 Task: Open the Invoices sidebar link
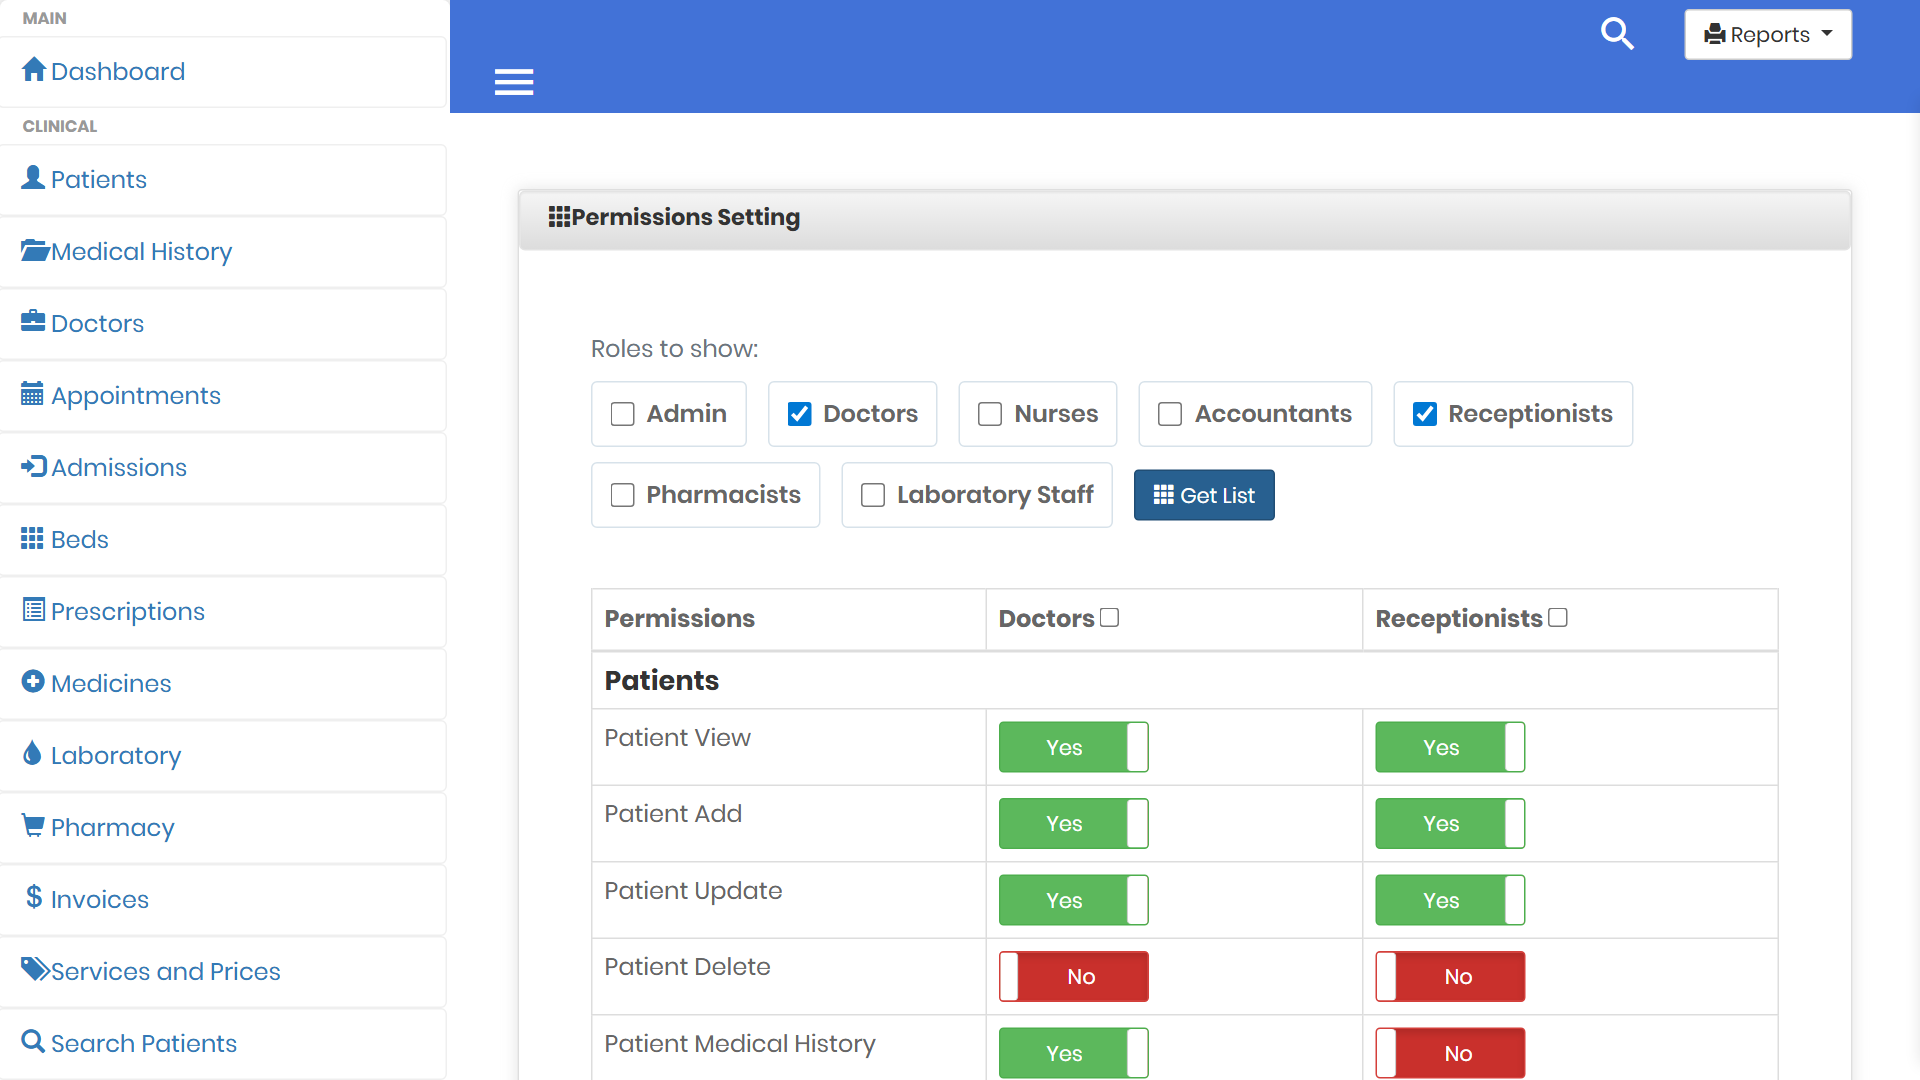223,899
